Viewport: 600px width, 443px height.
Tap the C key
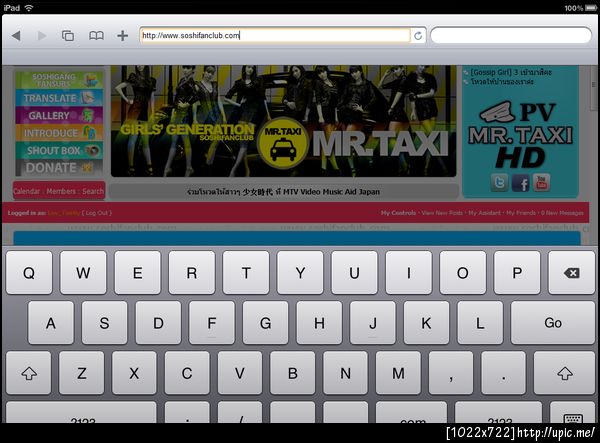(187, 373)
